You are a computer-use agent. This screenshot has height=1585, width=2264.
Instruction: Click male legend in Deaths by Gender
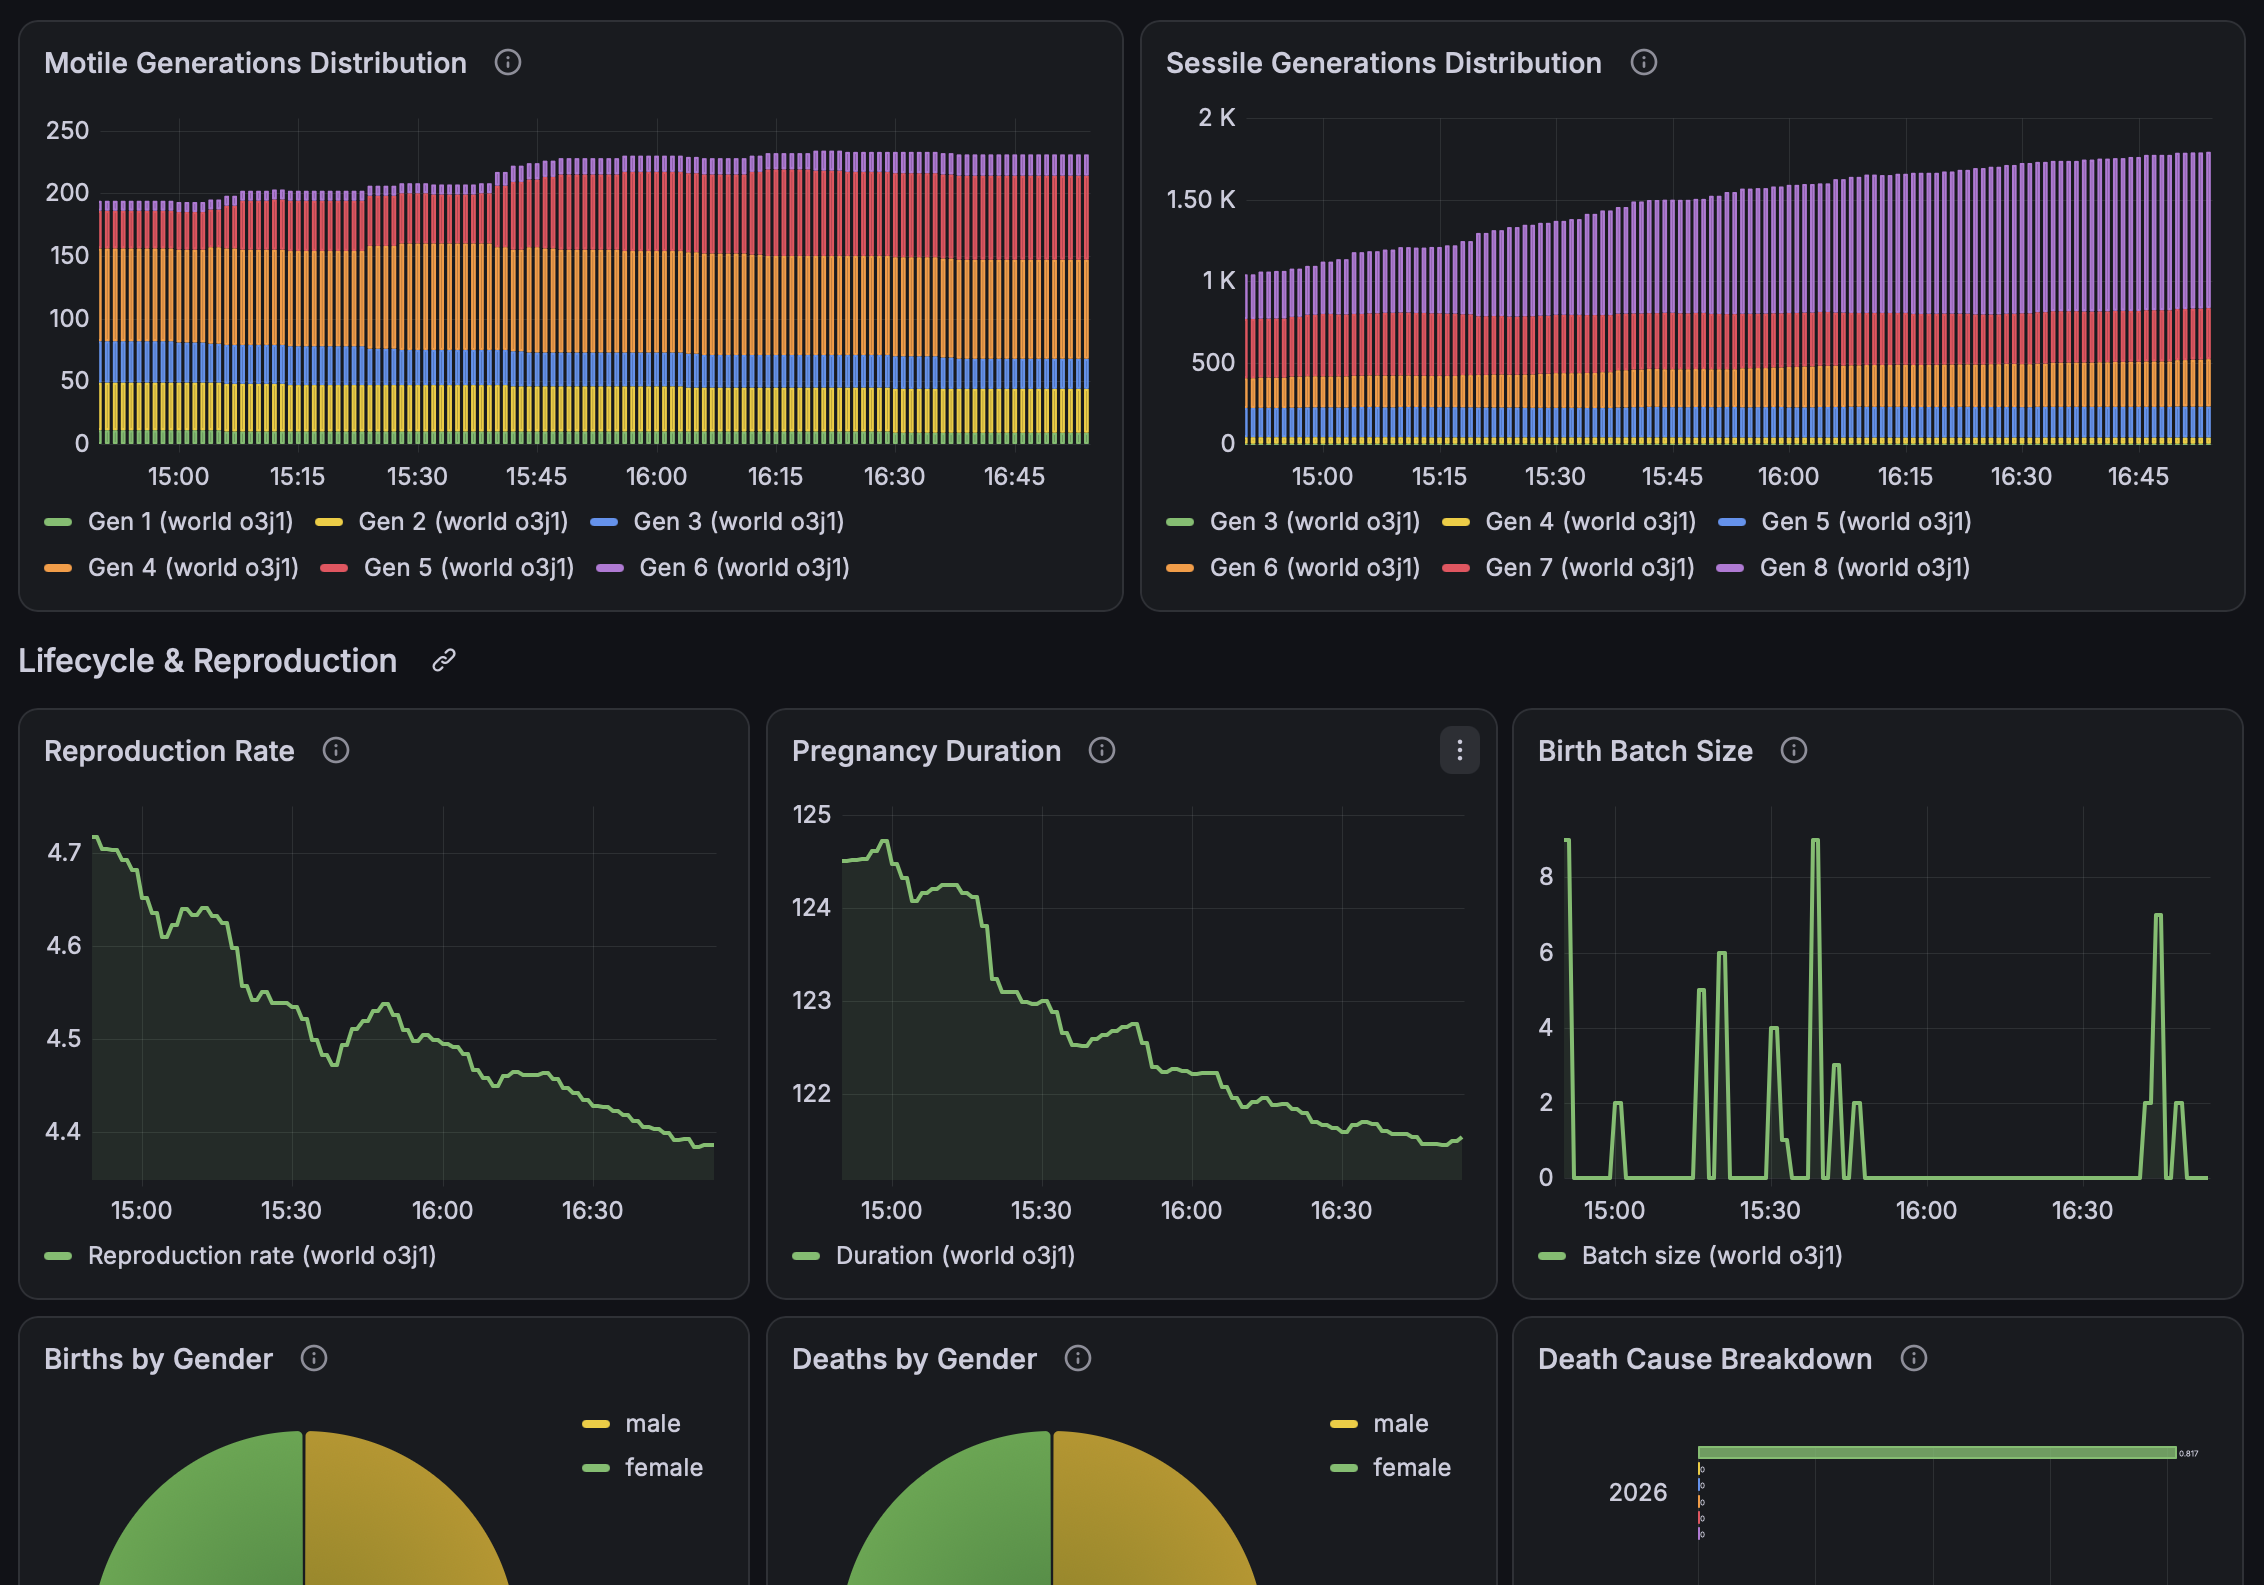coord(1401,1424)
